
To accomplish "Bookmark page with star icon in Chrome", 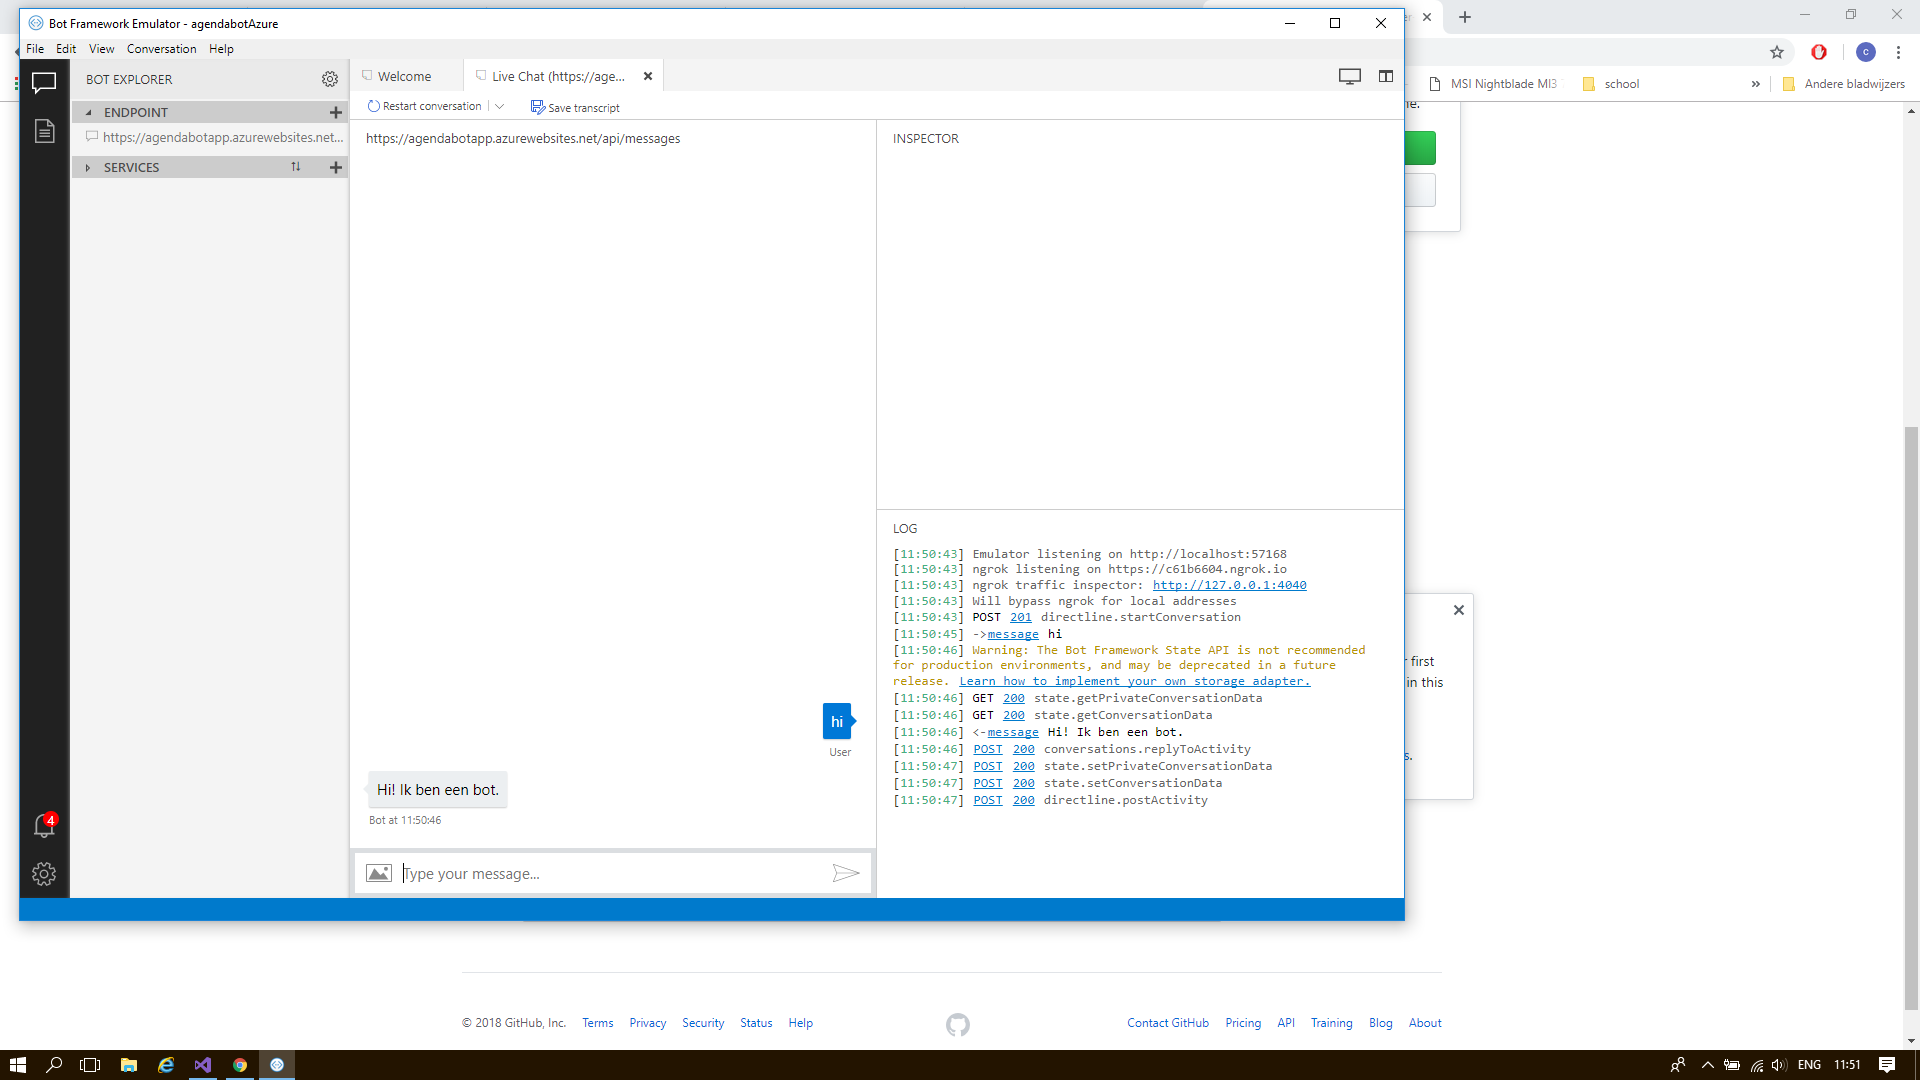I will pos(1777,52).
